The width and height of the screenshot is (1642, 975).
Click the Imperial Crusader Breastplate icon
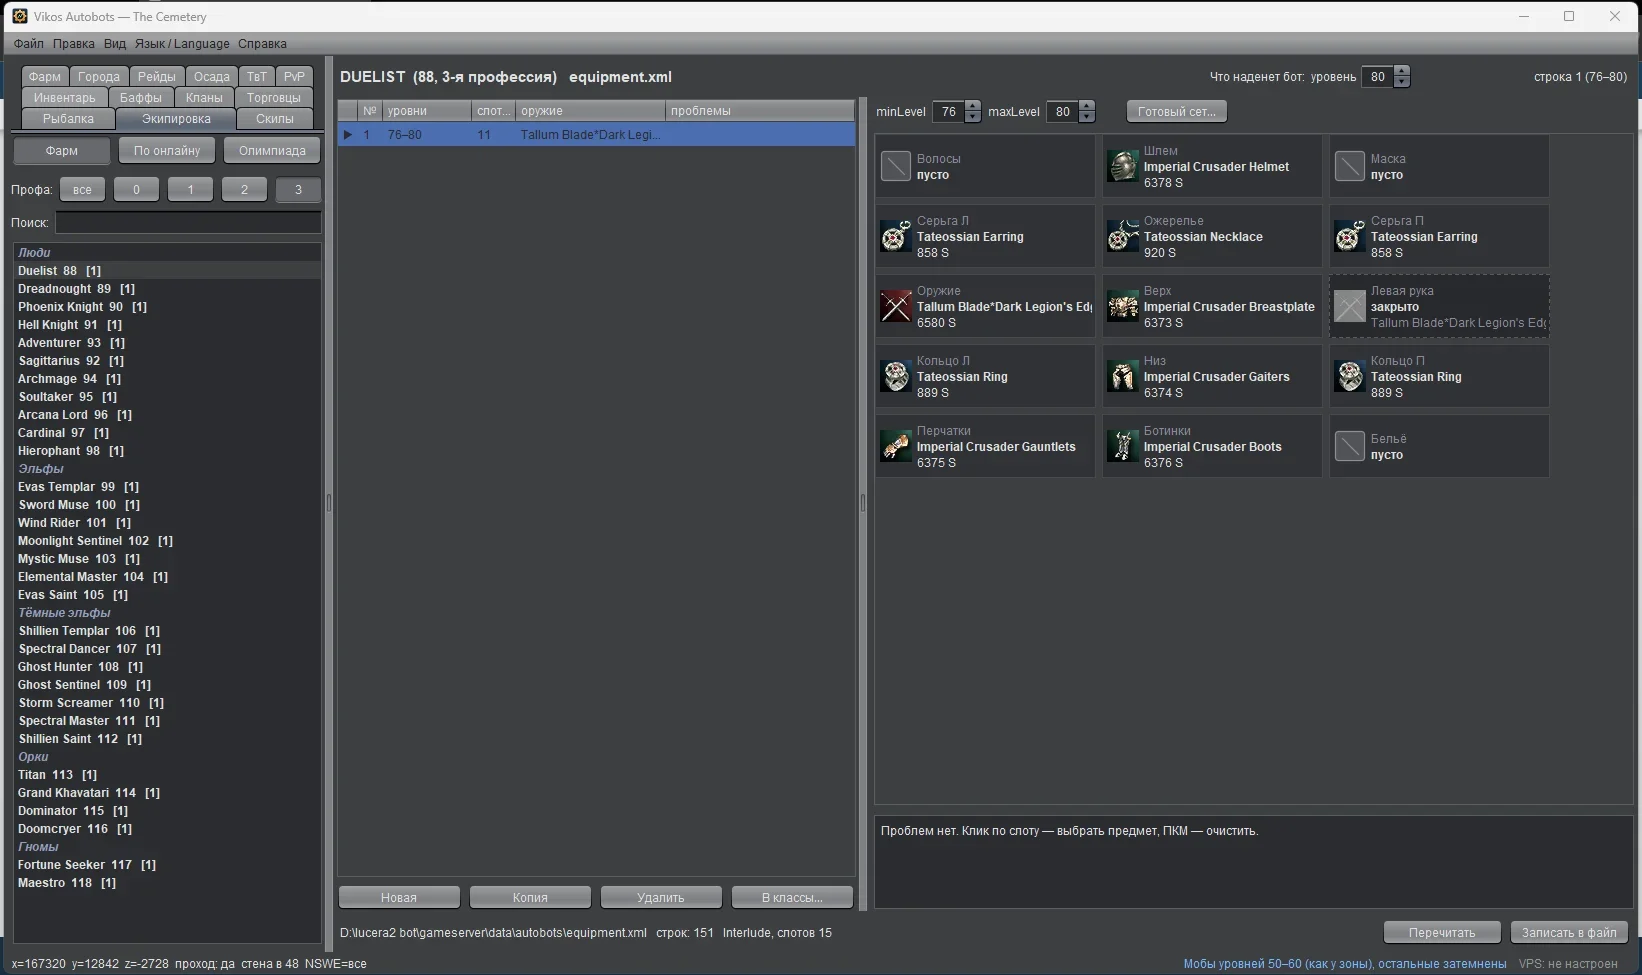(x=1122, y=306)
